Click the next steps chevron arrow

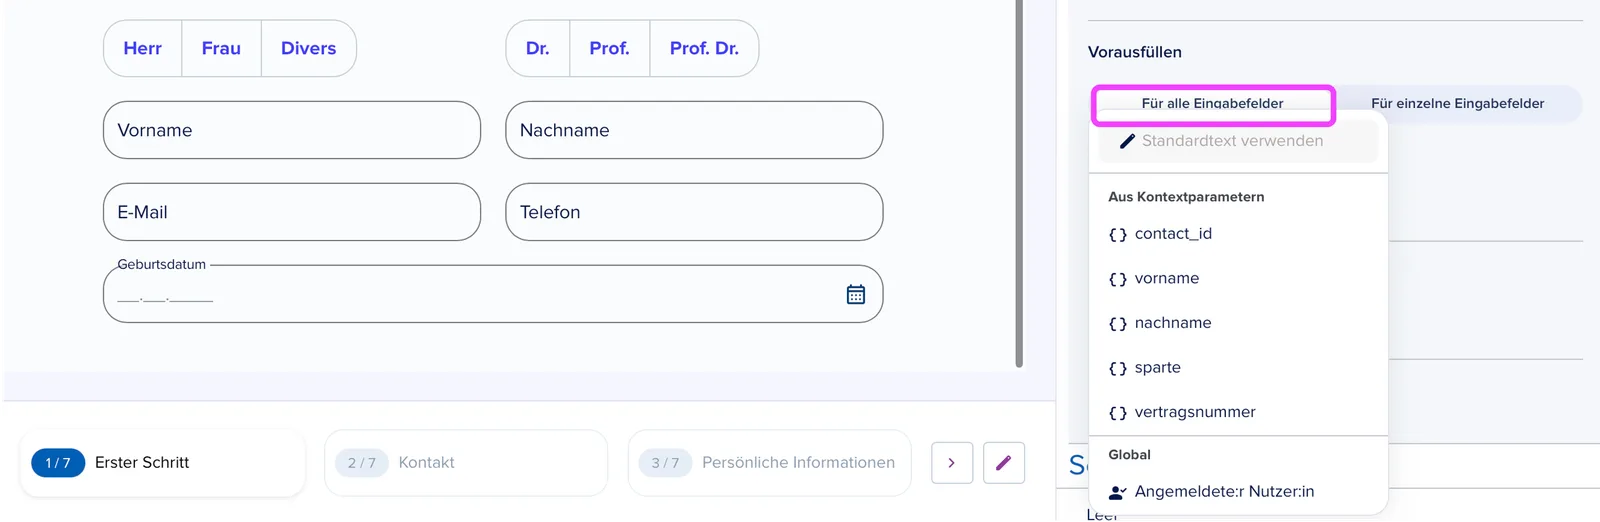952,463
